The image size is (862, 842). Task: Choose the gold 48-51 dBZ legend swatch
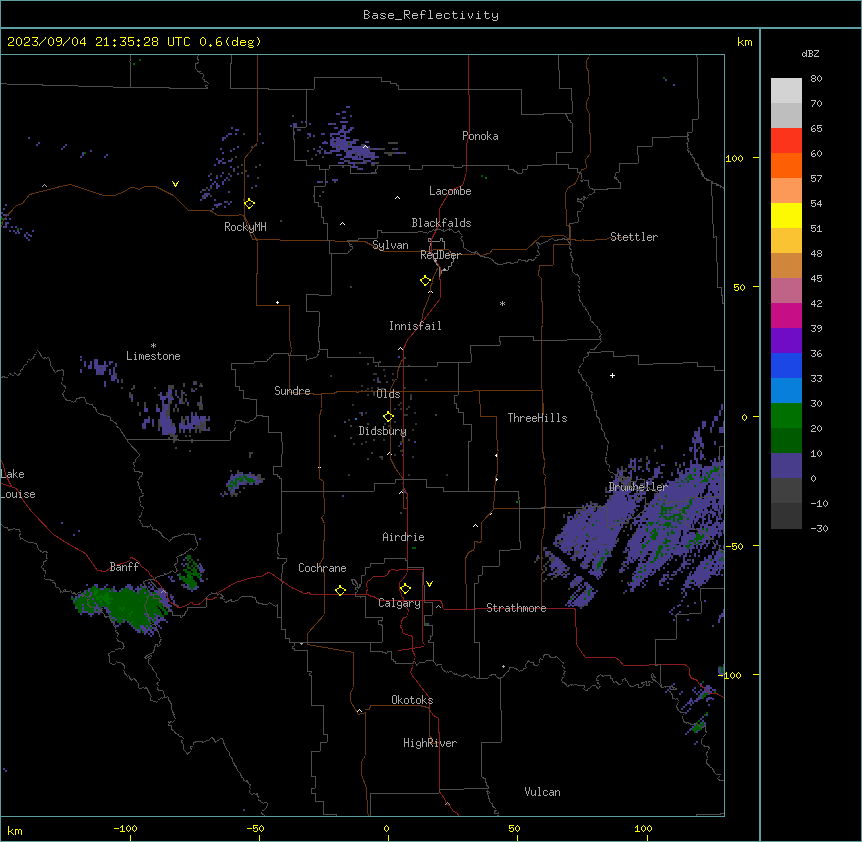point(786,241)
